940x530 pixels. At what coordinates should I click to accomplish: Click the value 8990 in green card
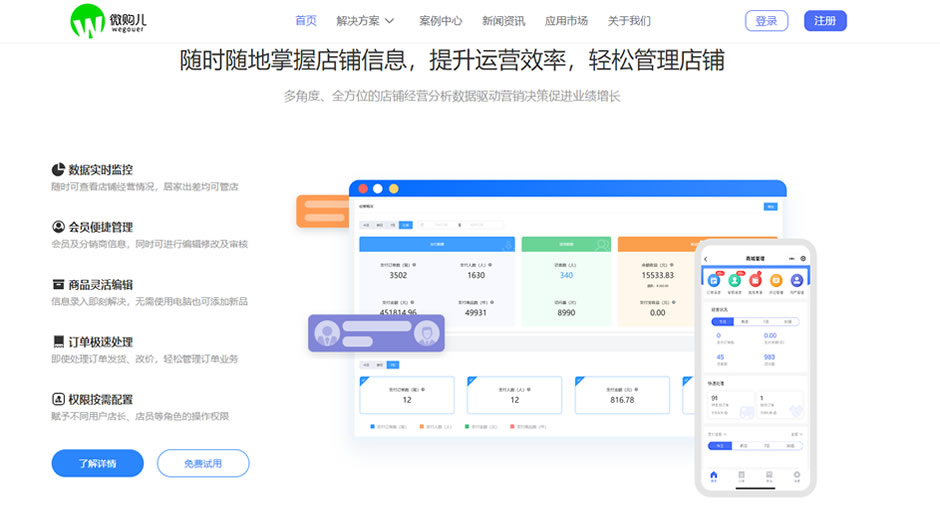567,312
